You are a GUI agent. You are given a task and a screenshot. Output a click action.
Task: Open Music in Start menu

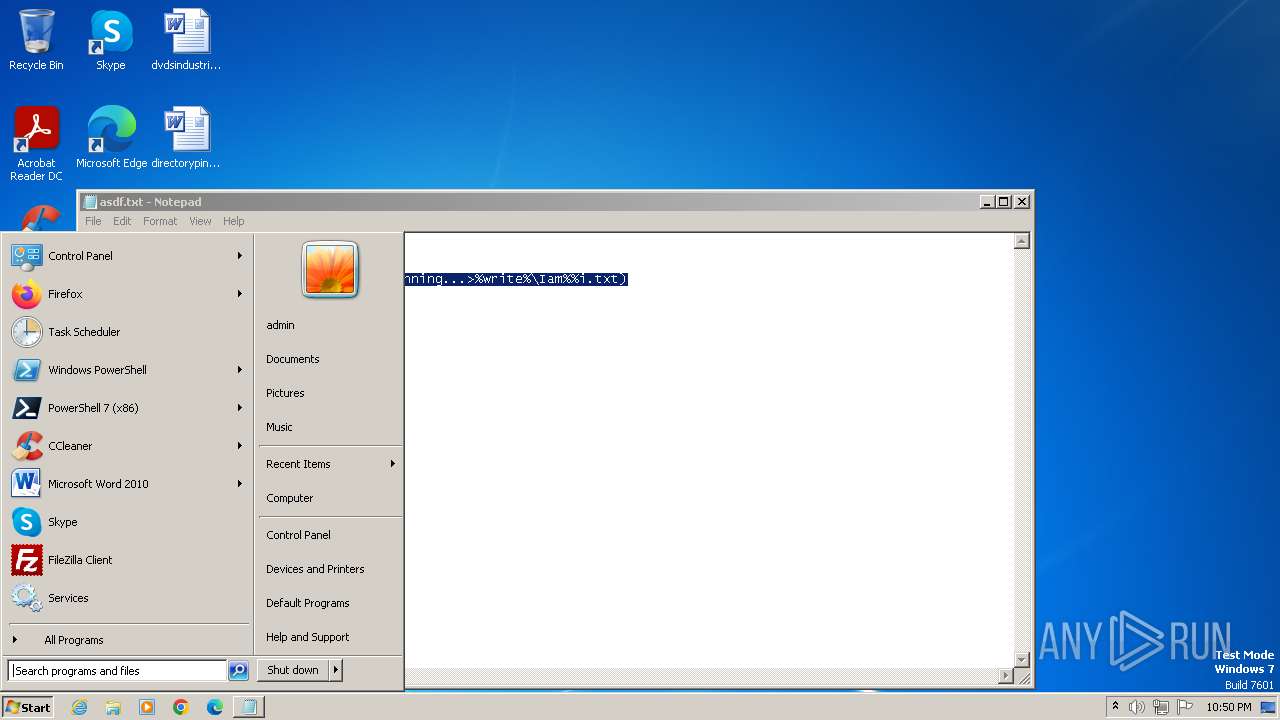tap(330, 427)
